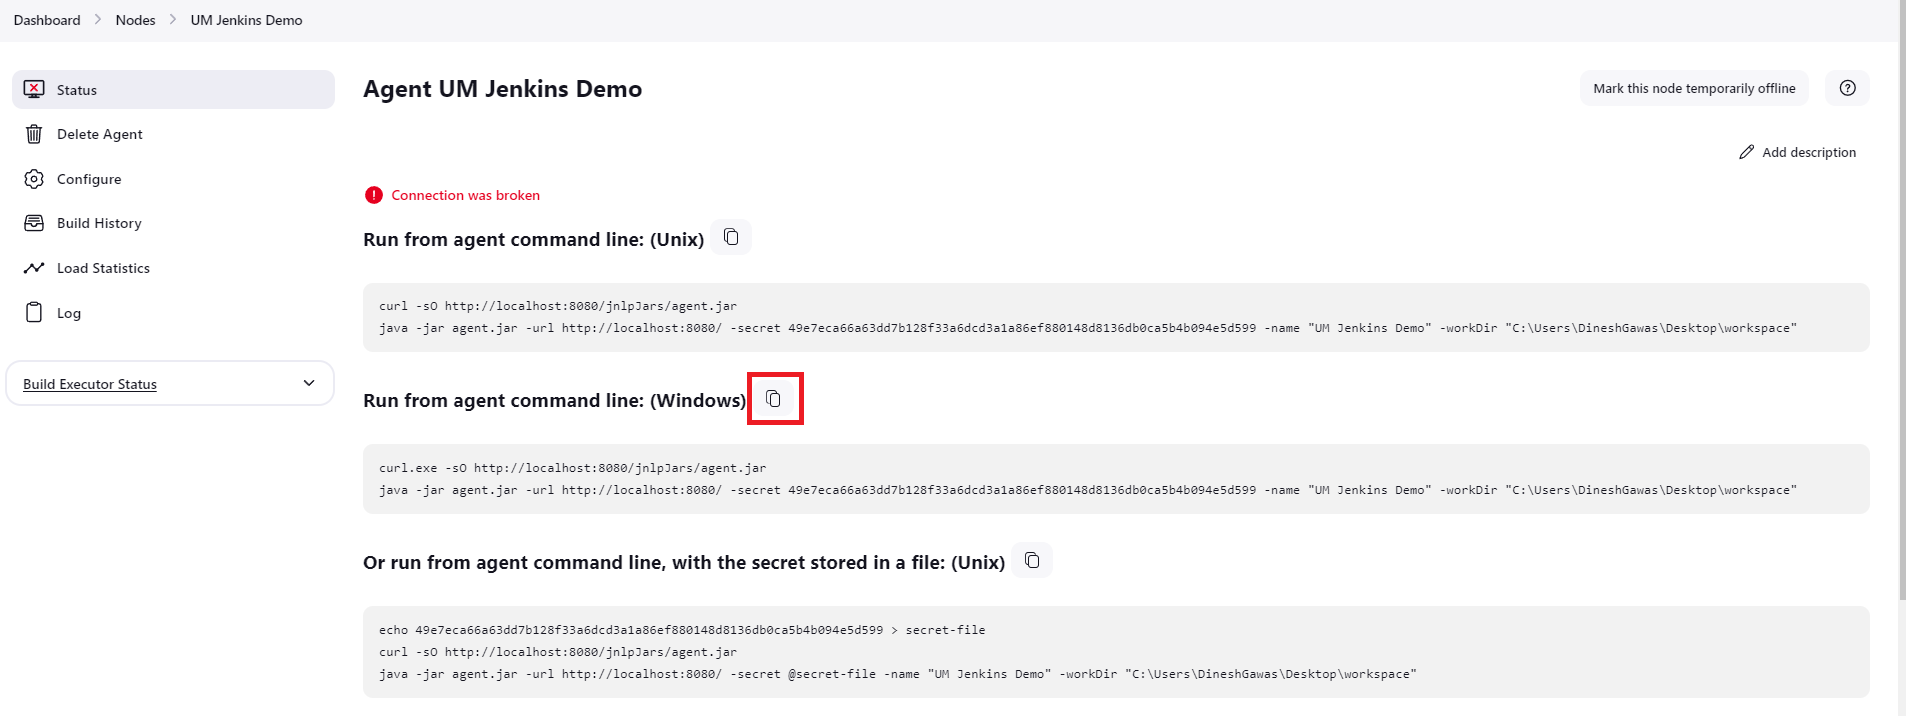
Task: Click the Log clipboard icon
Action: [x=34, y=312]
